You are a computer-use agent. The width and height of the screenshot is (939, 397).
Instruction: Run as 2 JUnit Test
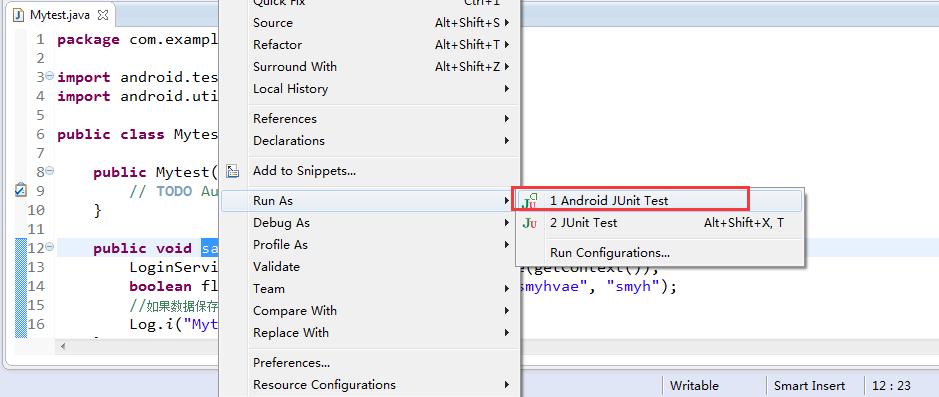point(659,223)
